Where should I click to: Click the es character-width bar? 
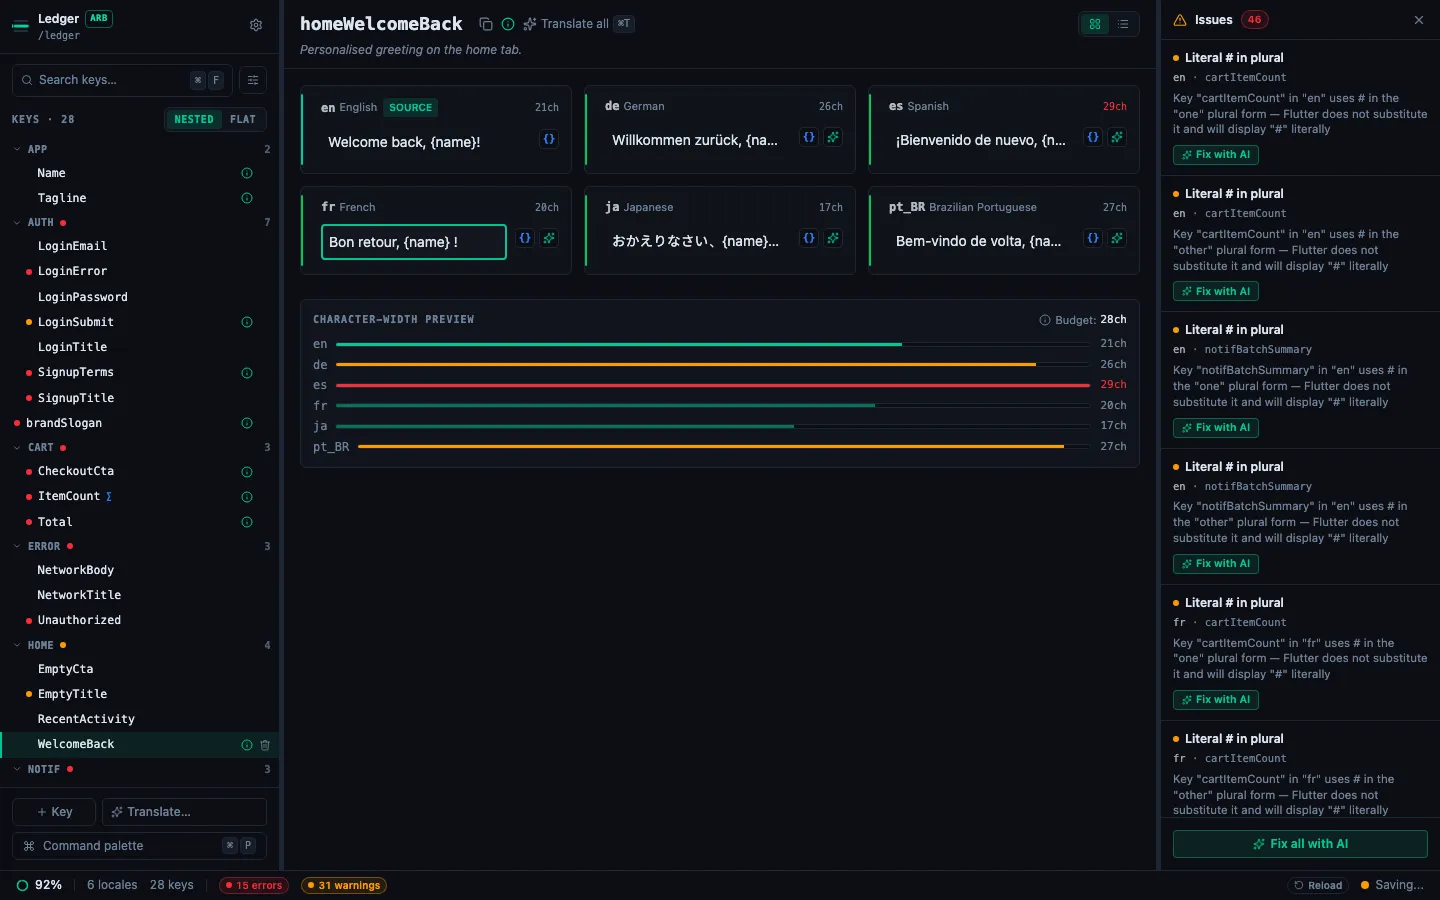coord(713,385)
